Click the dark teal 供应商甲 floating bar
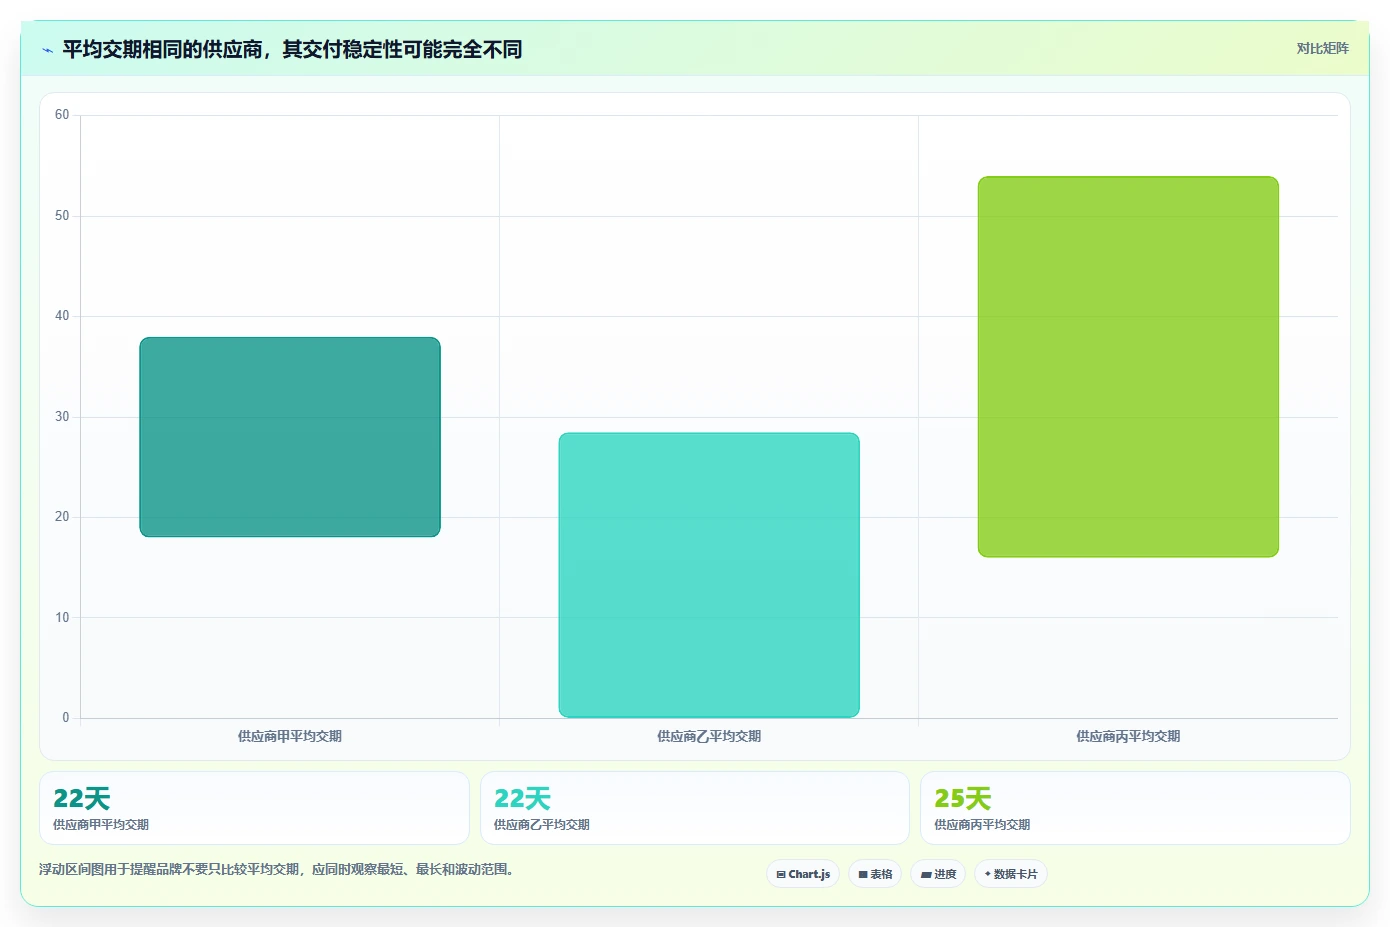Screen dimensions: 1390x927 290,437
